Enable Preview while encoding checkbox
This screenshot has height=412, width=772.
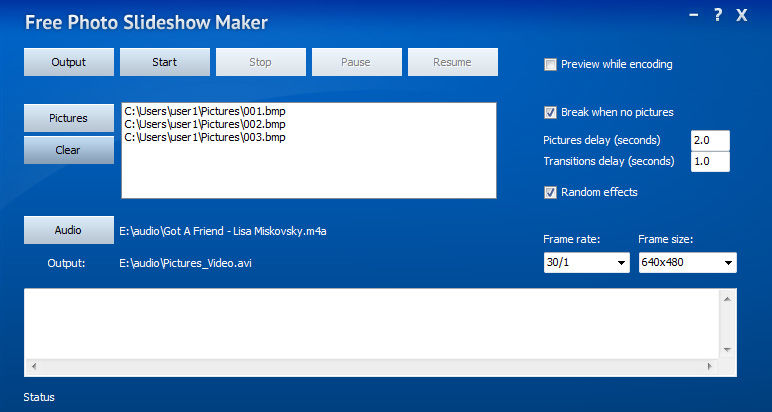click(550, 64)
